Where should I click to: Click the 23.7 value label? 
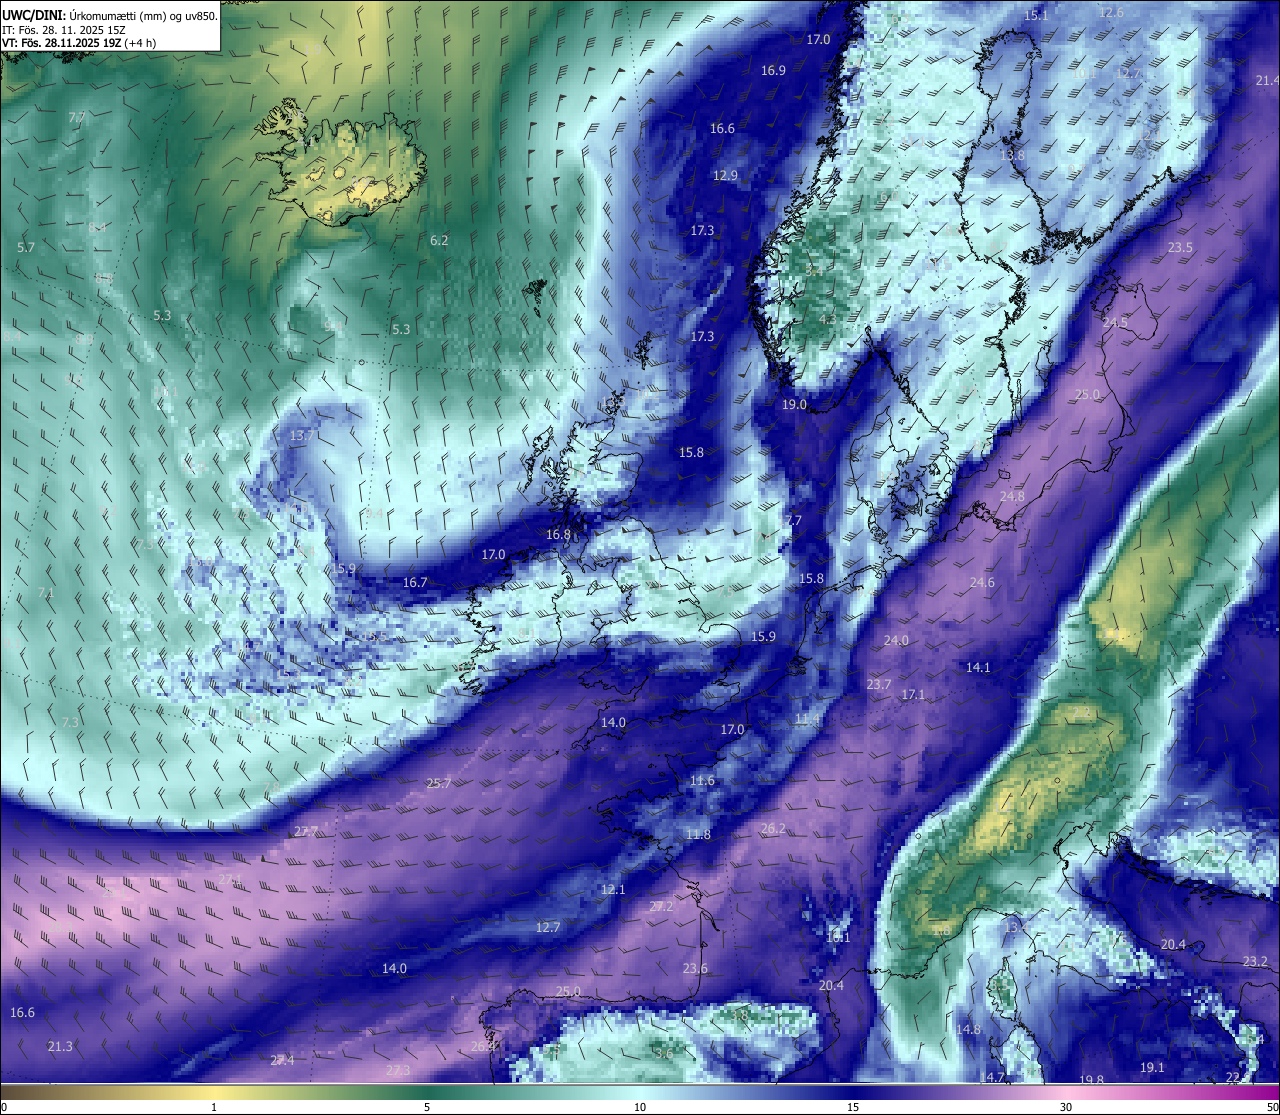[878, 684]
